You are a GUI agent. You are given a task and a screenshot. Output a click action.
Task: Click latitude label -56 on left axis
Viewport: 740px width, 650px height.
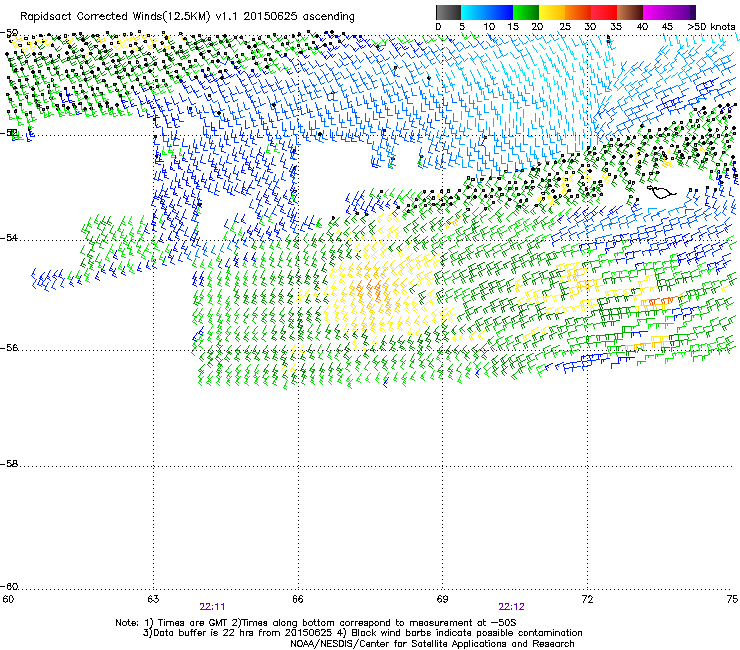click(x=9, y=348)
